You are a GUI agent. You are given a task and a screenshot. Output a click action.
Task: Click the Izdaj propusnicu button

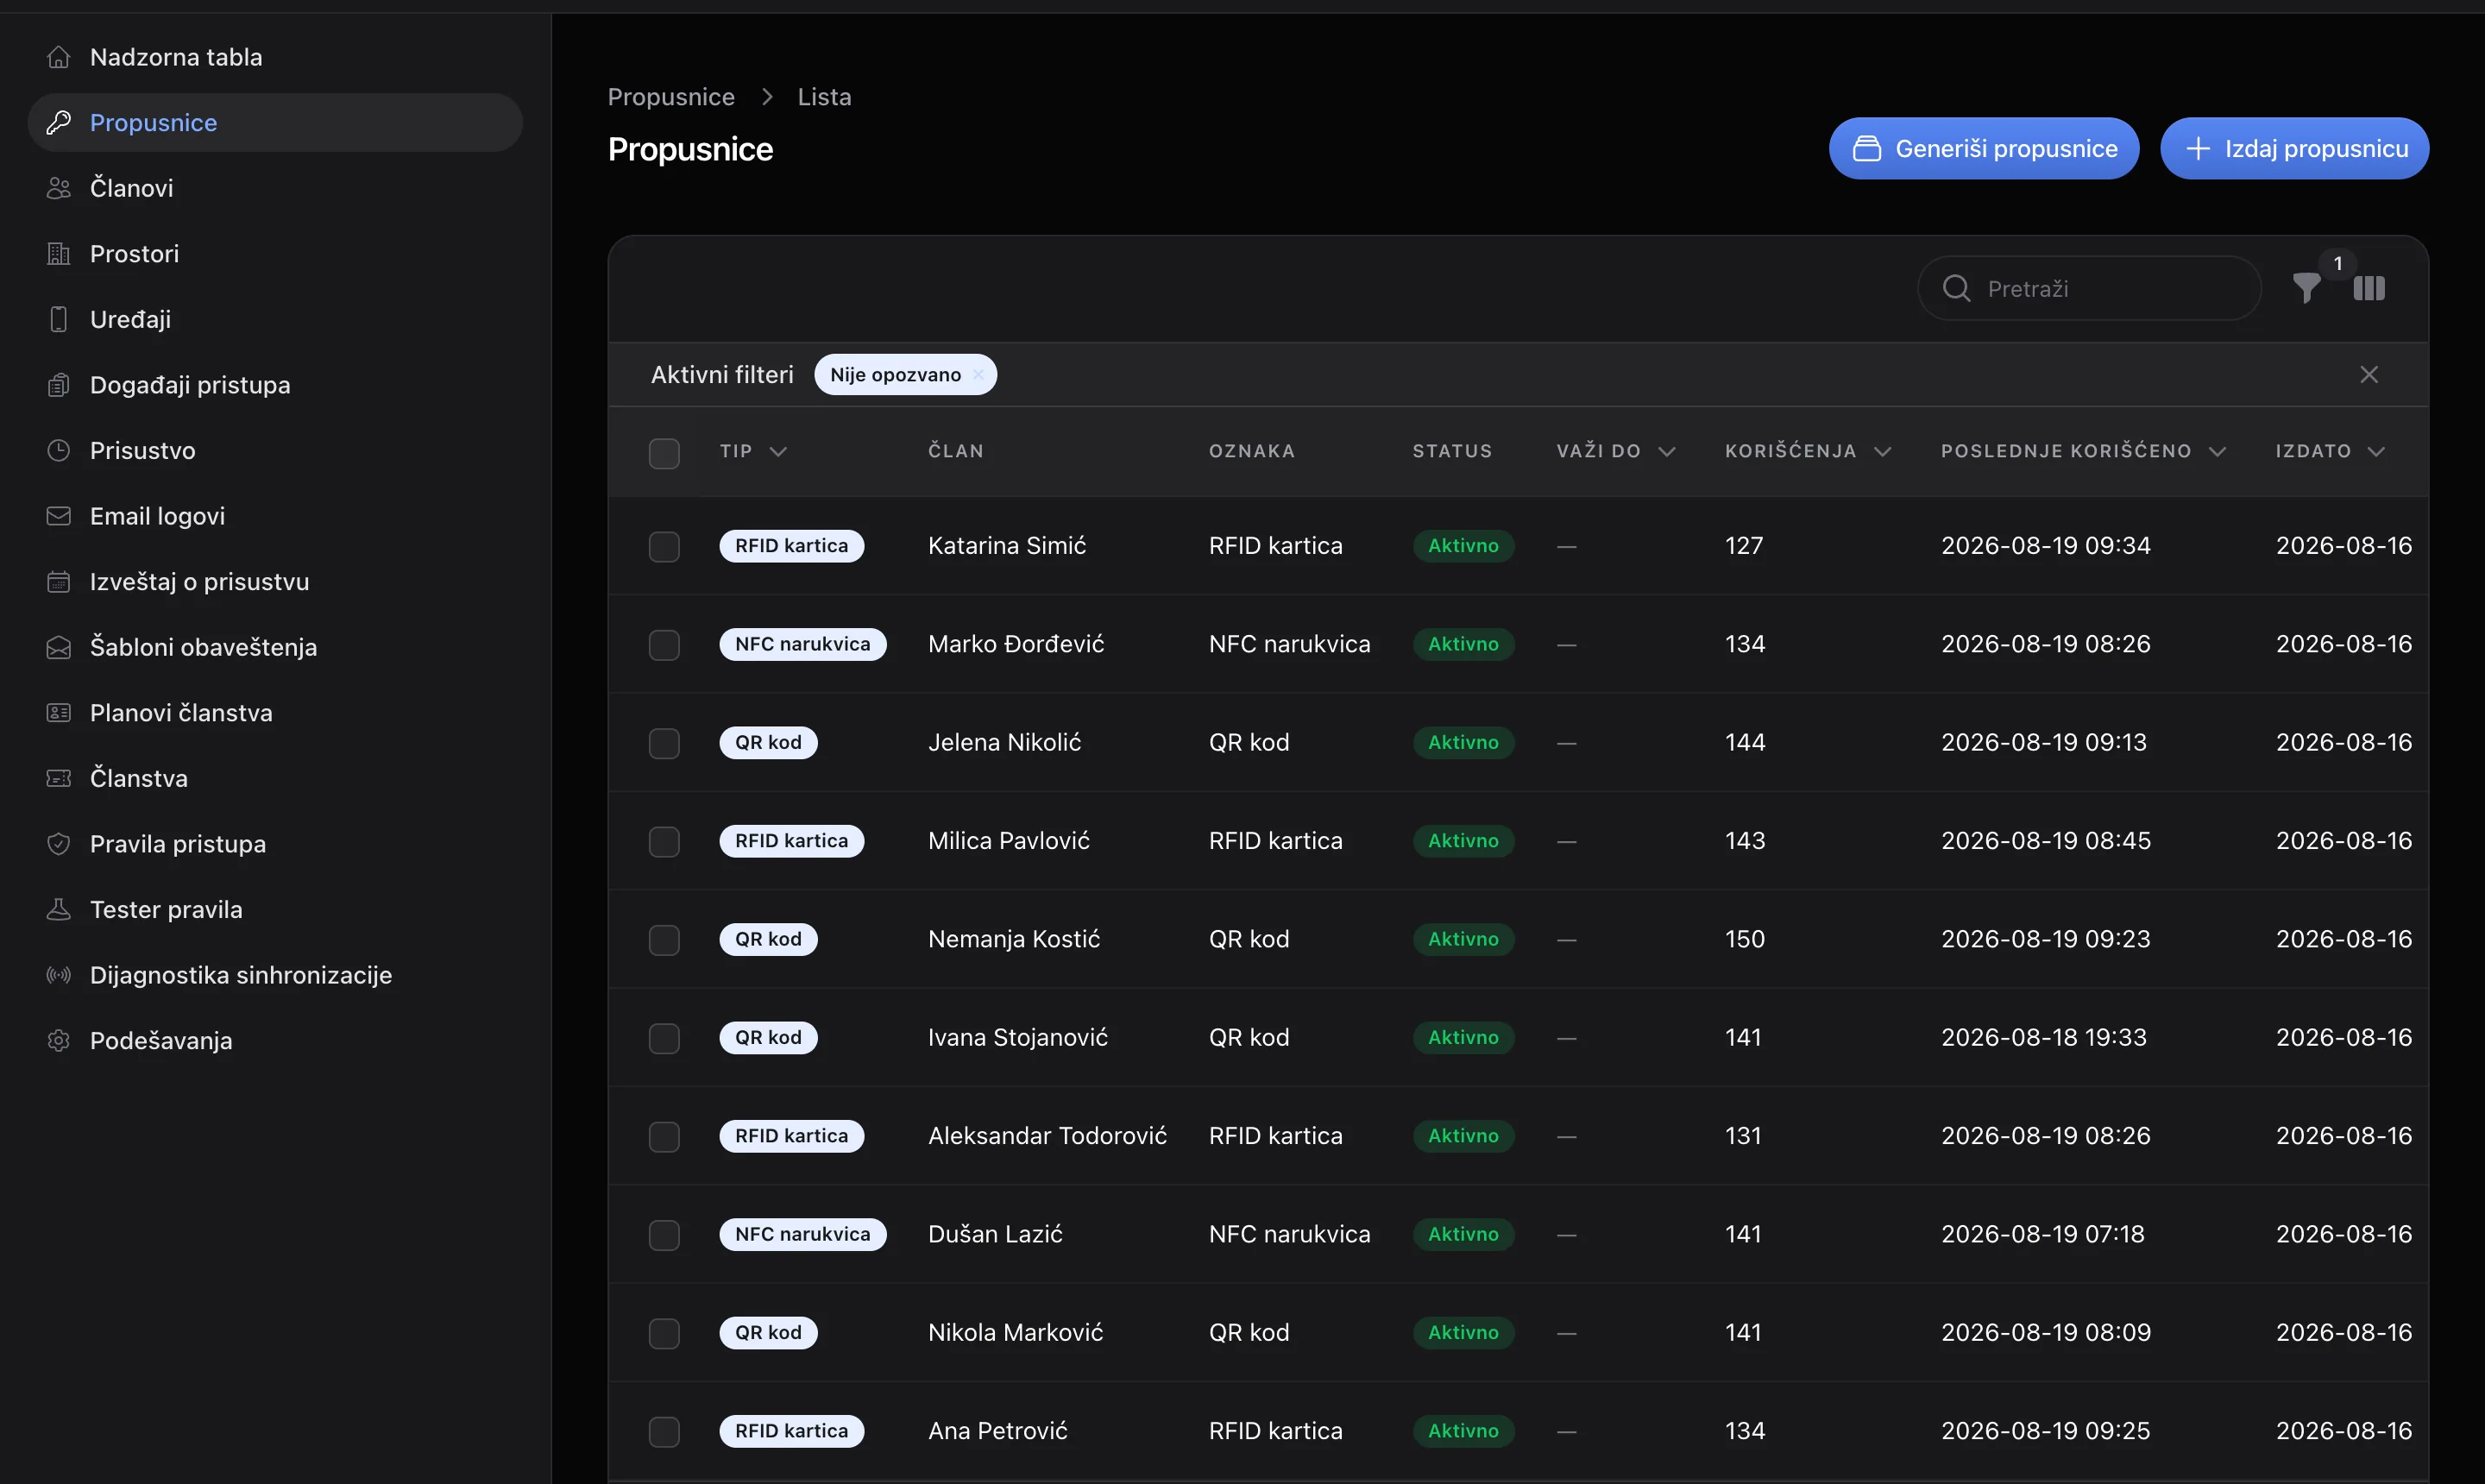[2294, 149]
